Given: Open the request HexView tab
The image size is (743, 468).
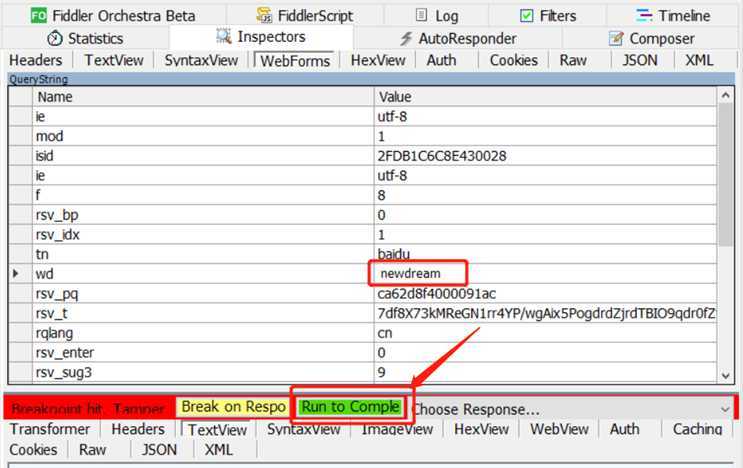Looking at the screenshot, I should click(378, 60).
